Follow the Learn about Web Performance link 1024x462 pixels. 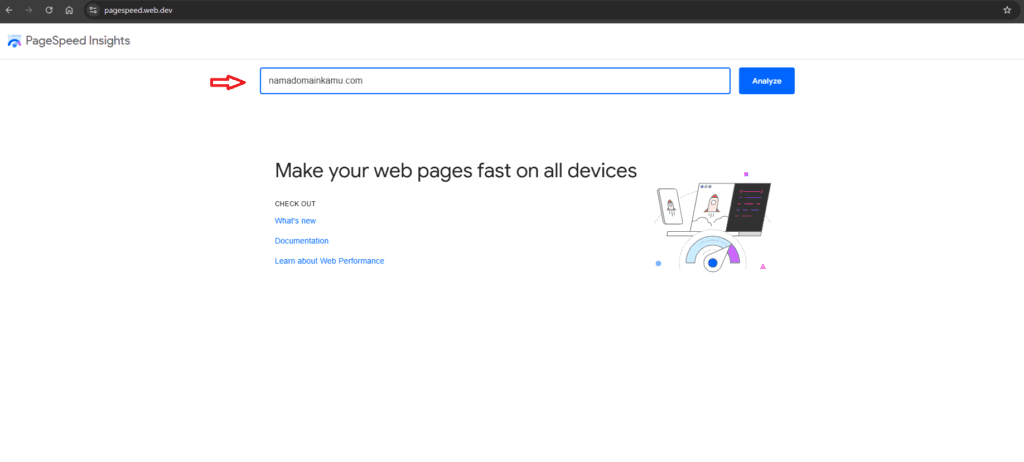click(329, 261)
